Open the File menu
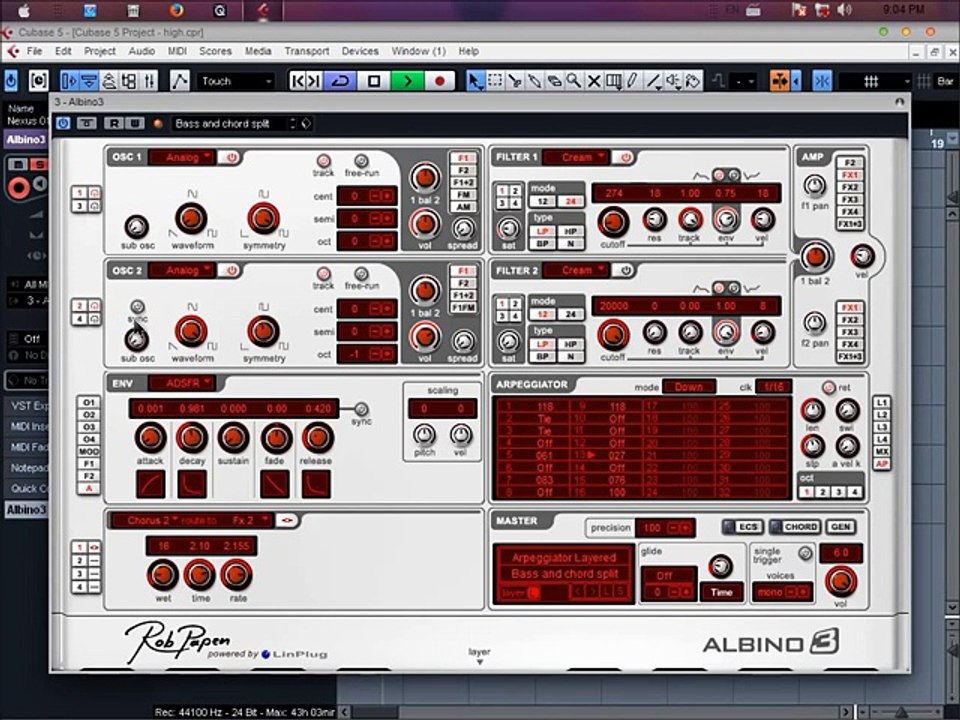The width and height of the screenshot is (960, 720). (x=34, y=51)
